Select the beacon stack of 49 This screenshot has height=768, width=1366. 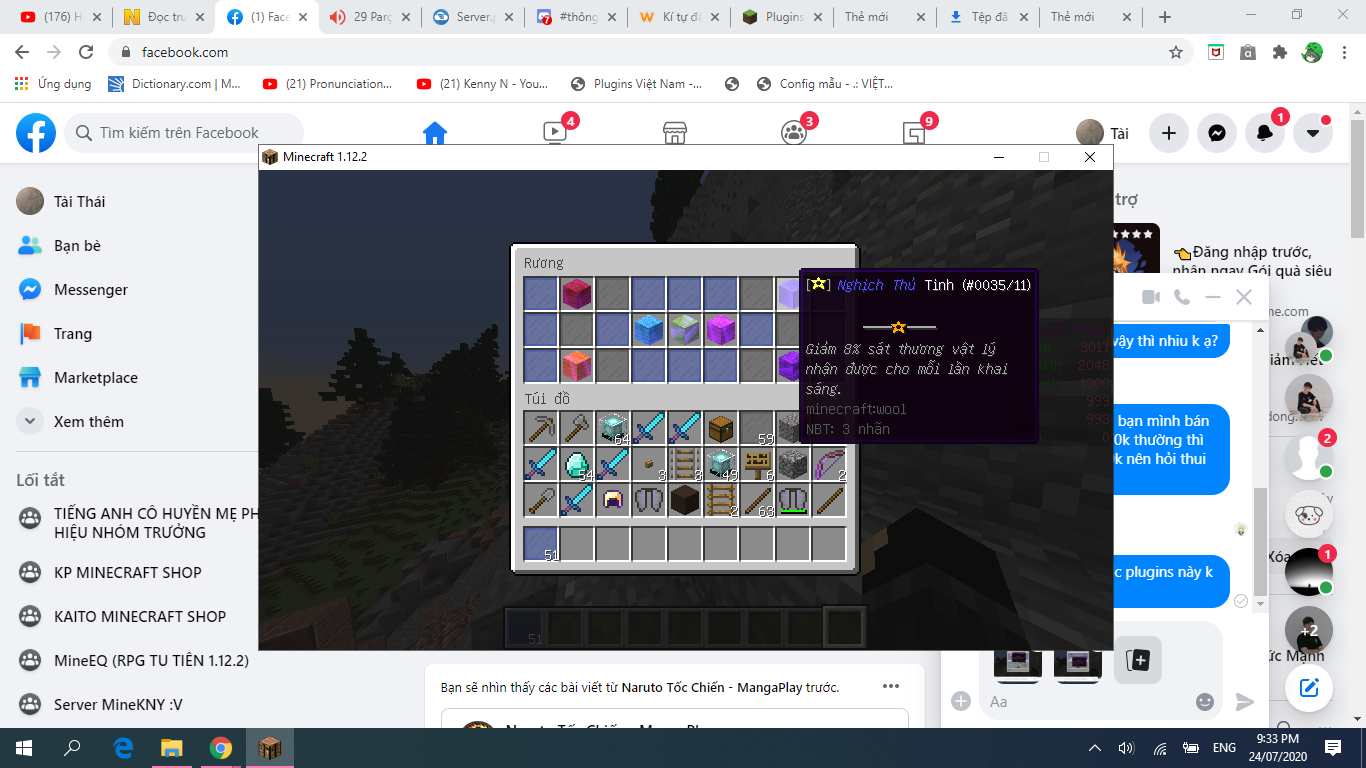click(x=721, y=464)
